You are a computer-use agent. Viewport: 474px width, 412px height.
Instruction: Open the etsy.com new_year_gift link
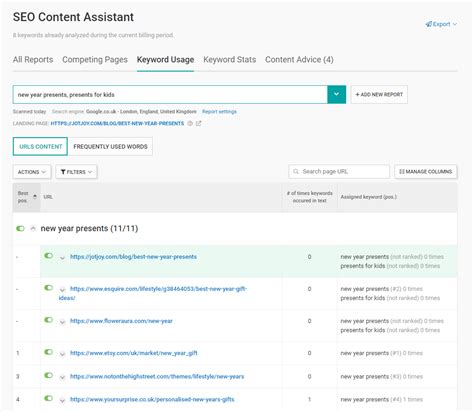tap(134, 353)
